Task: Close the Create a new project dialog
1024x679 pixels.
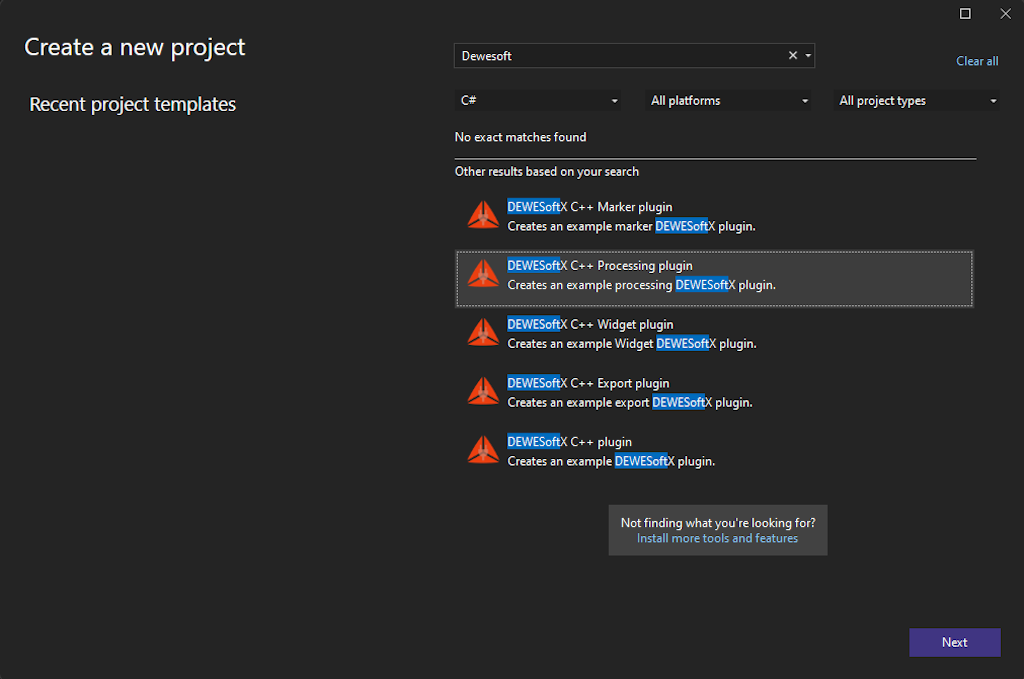Action: [x=1006, y=14]
